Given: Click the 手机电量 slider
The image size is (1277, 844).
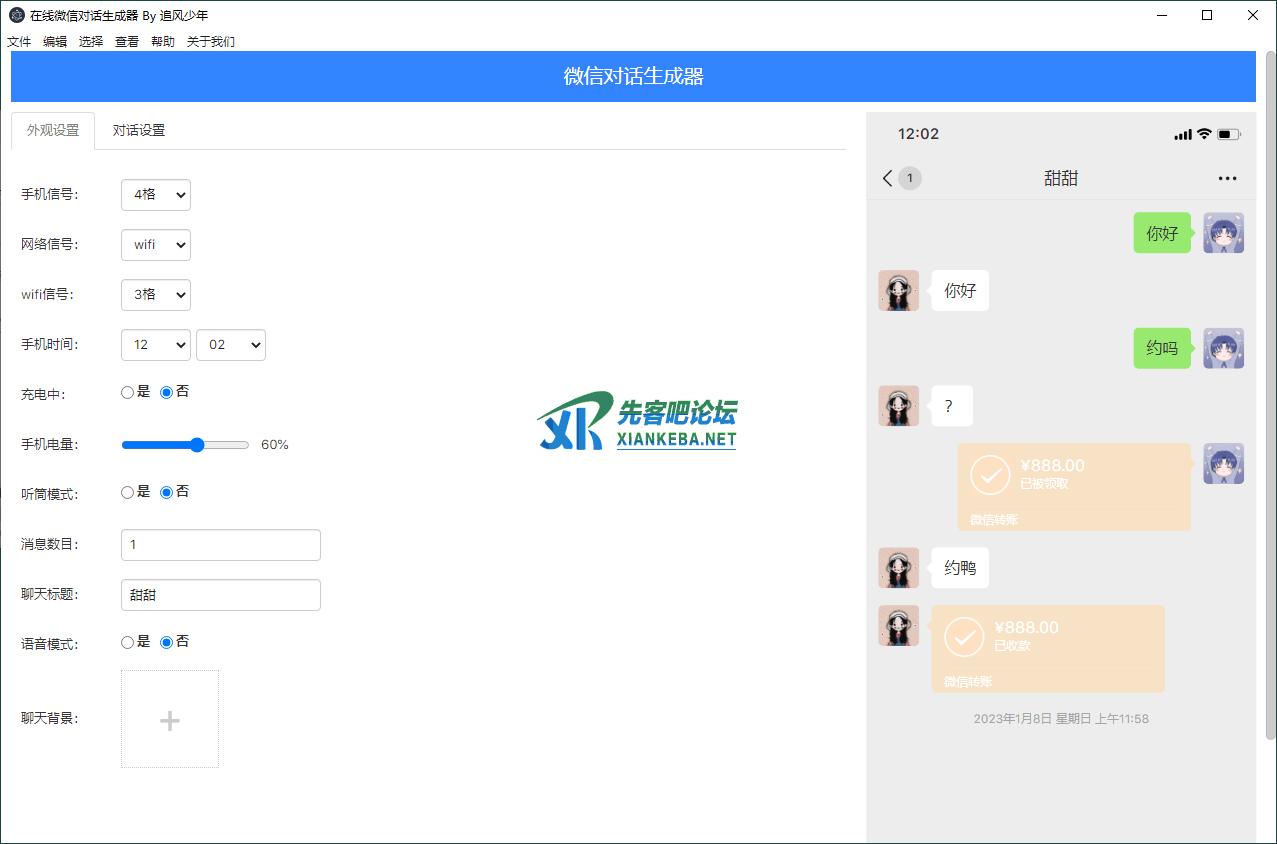Looking at the screenshot, I should point(185,445).
